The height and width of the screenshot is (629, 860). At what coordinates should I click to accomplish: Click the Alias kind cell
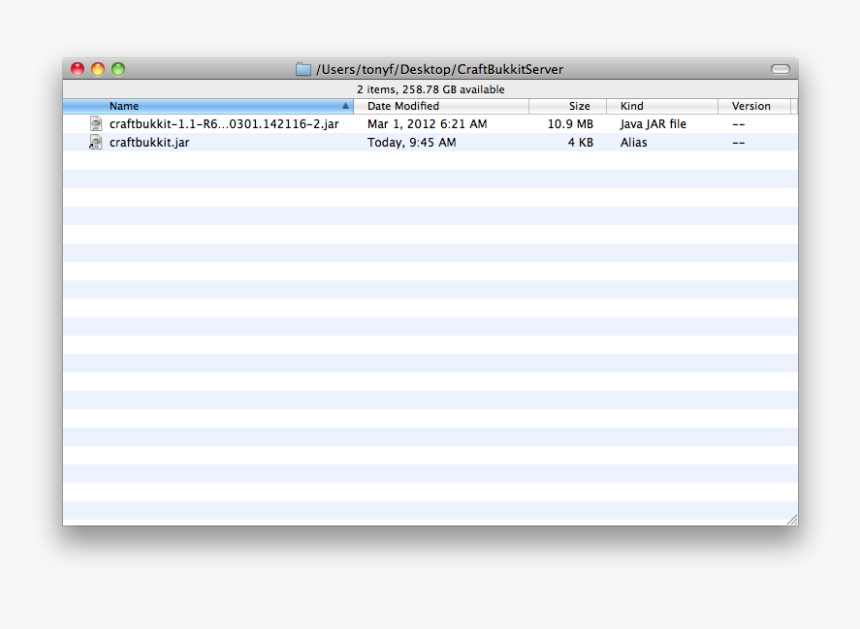(633, 143)
